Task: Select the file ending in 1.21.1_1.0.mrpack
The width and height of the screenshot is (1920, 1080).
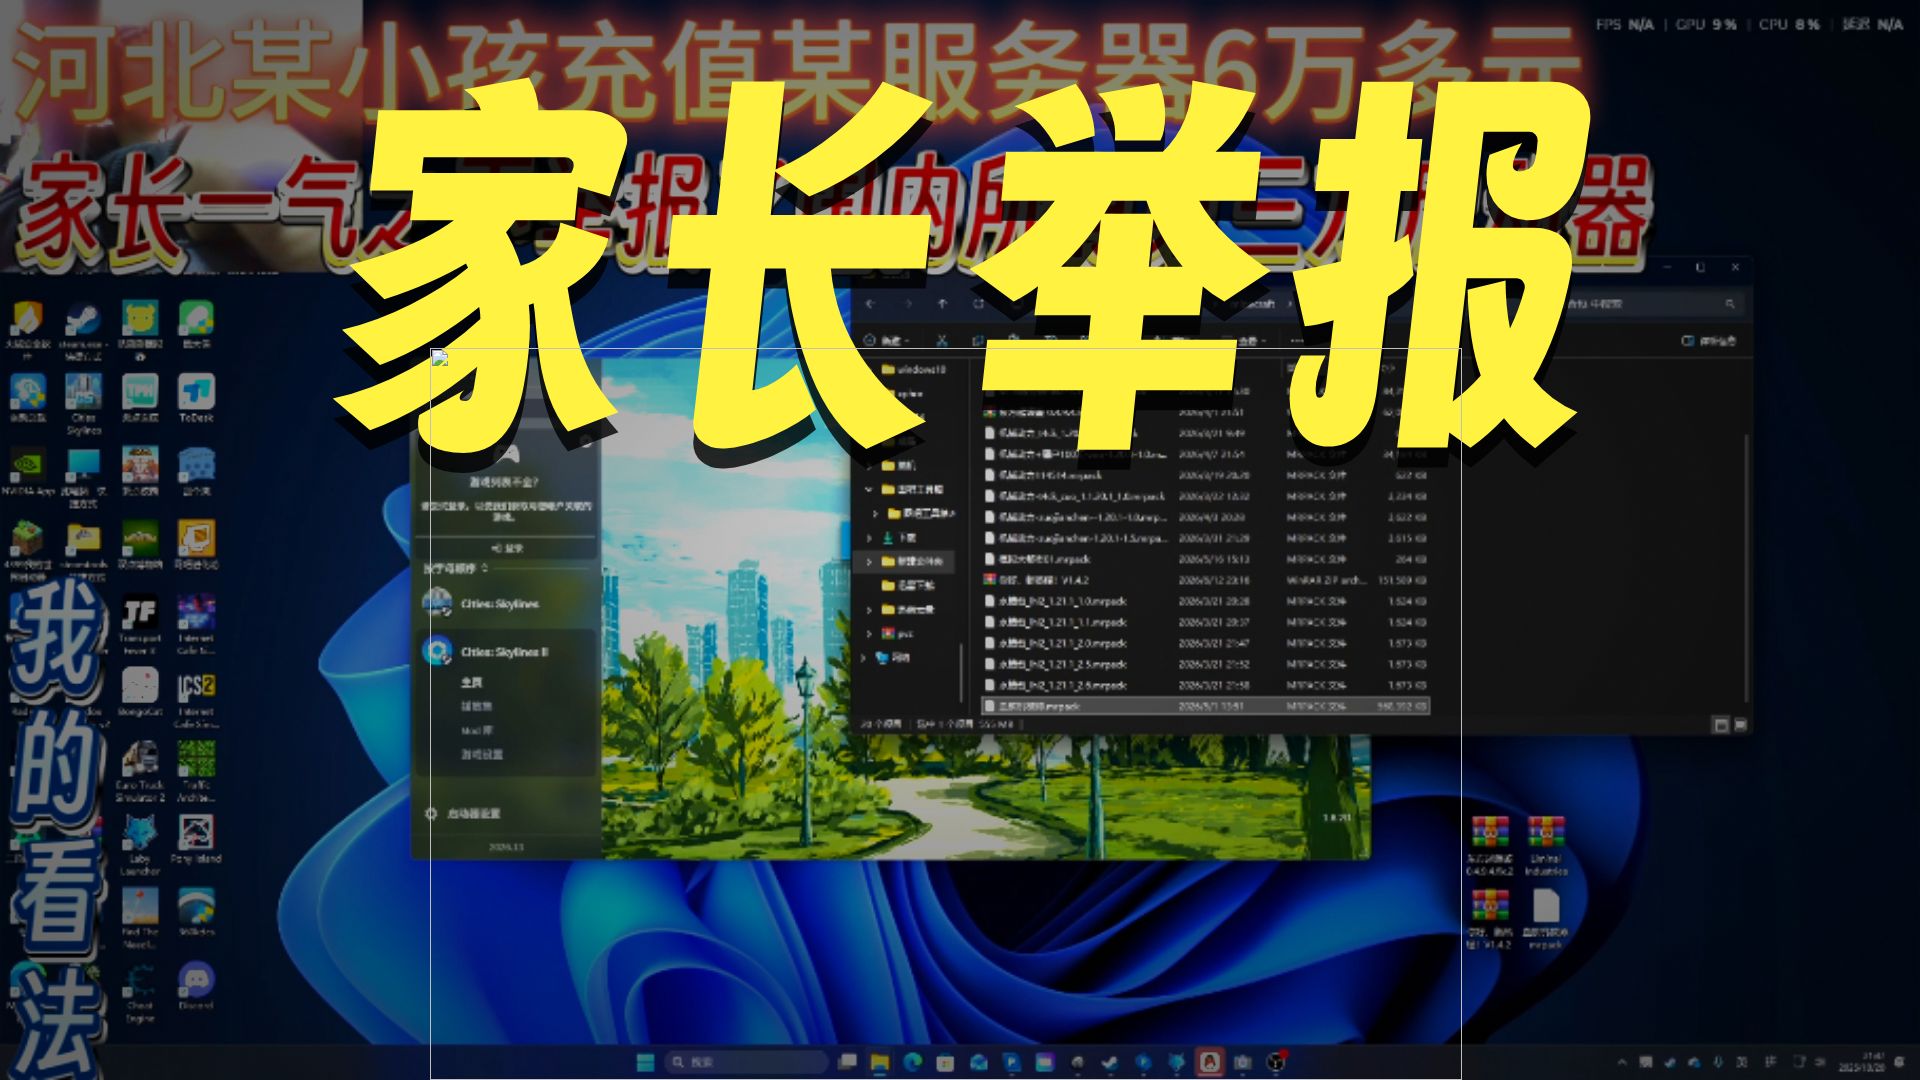Action: 1205,601
